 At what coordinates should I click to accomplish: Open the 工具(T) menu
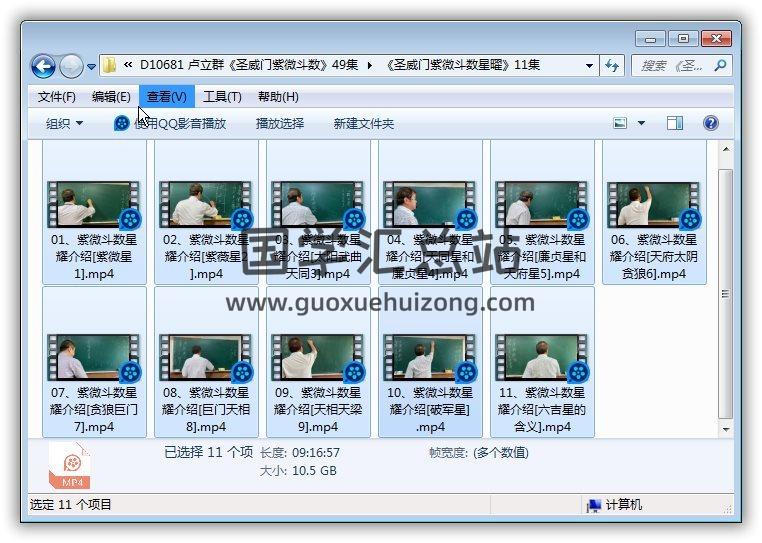pyautogui.click(x=221, y=97)
